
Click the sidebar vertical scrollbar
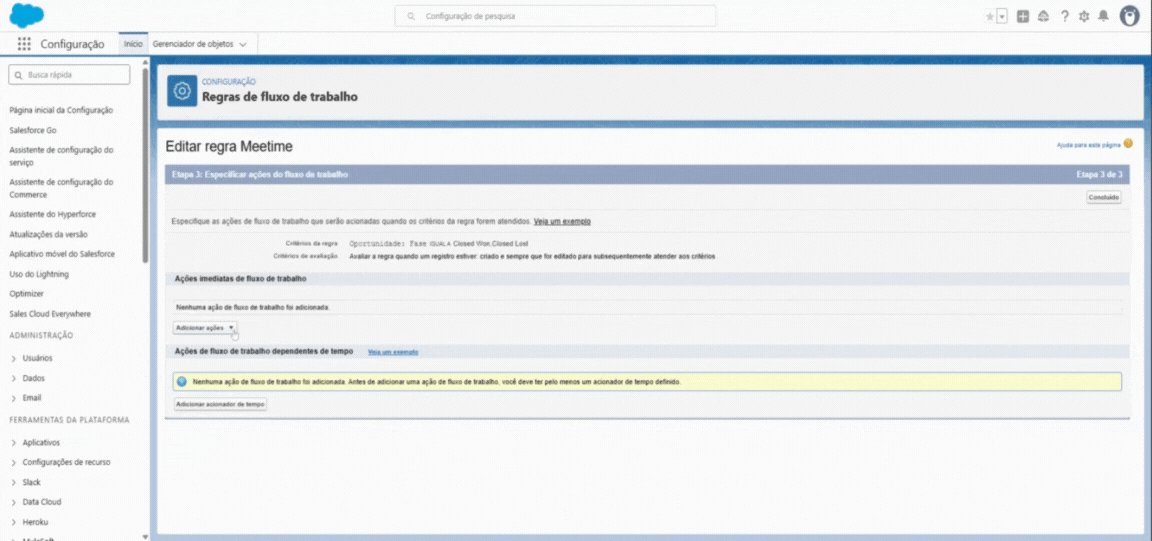coord(145,165)
